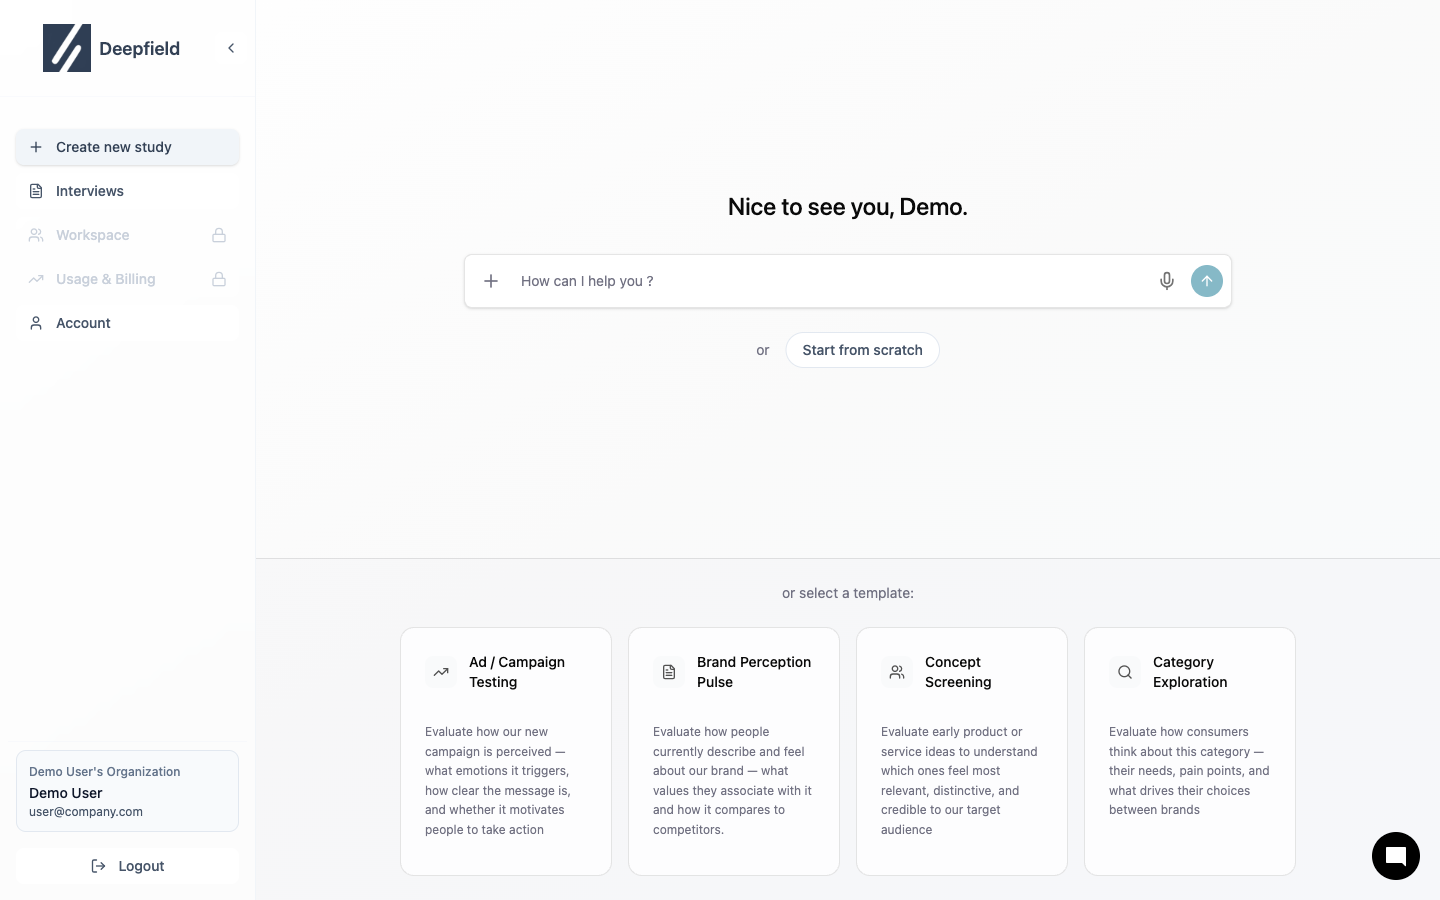Select the Ad / Campaign Testing chart icon
This screenshot has height=900, width=1440.
(440, 672)
